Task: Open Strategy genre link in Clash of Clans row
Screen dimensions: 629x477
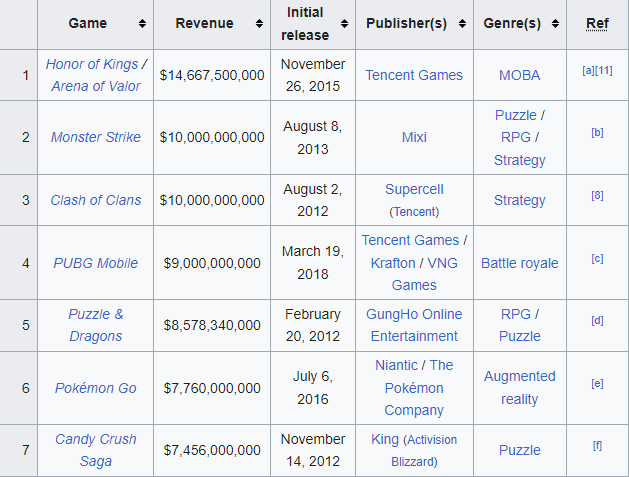Action: pos(519,200)
